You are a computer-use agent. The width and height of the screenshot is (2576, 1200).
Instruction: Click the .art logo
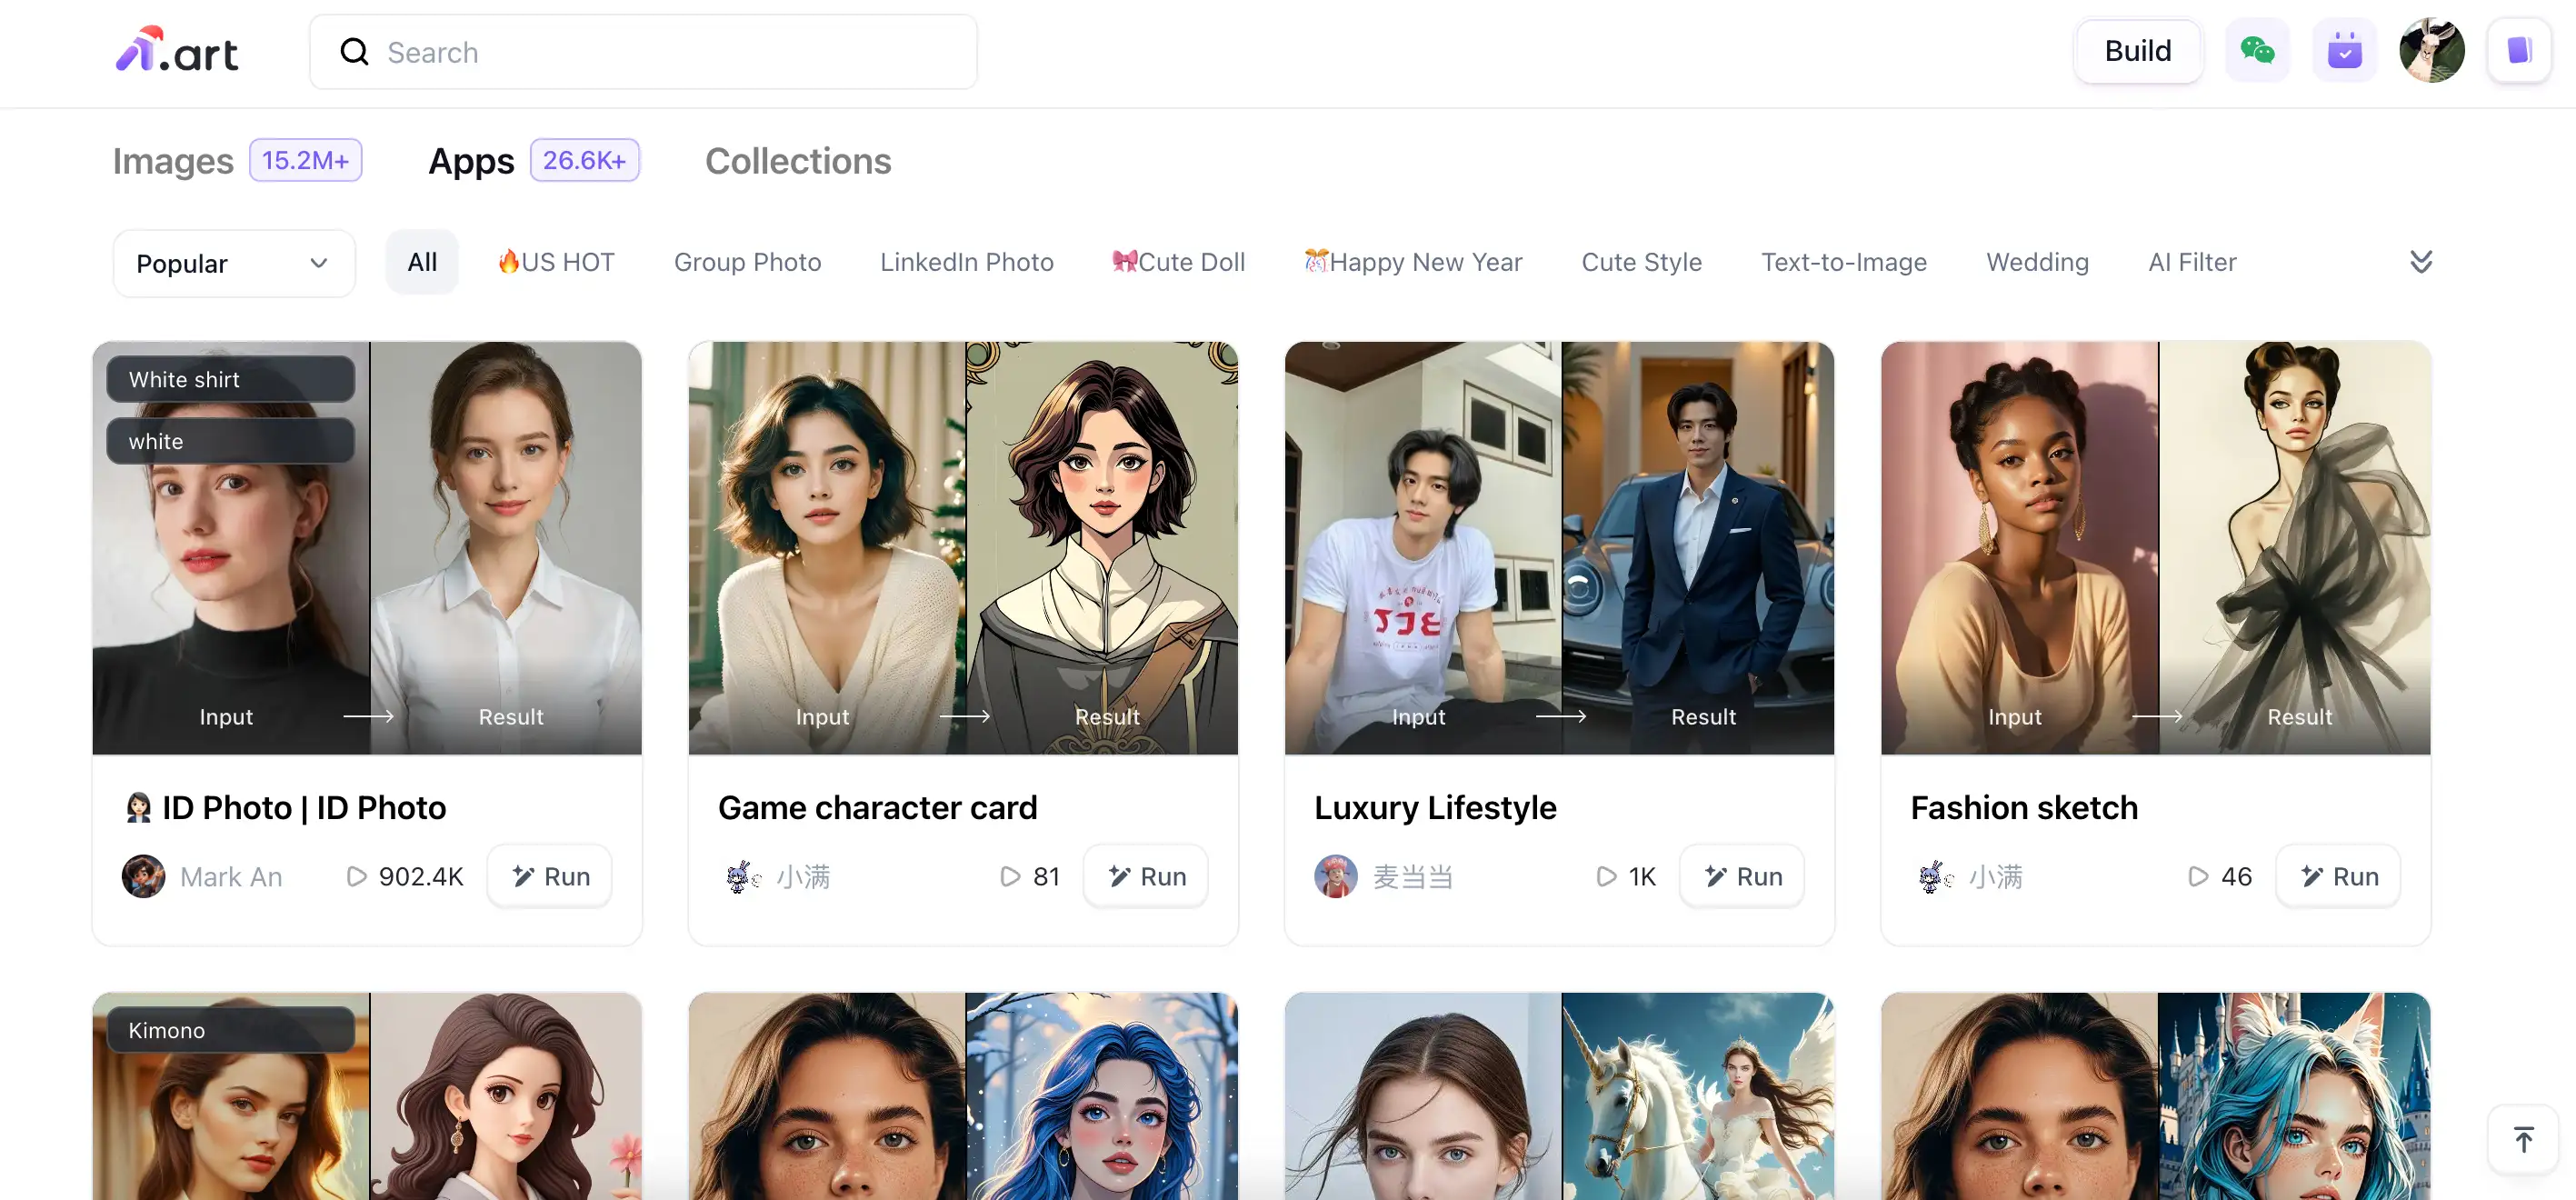coord(177,50)
